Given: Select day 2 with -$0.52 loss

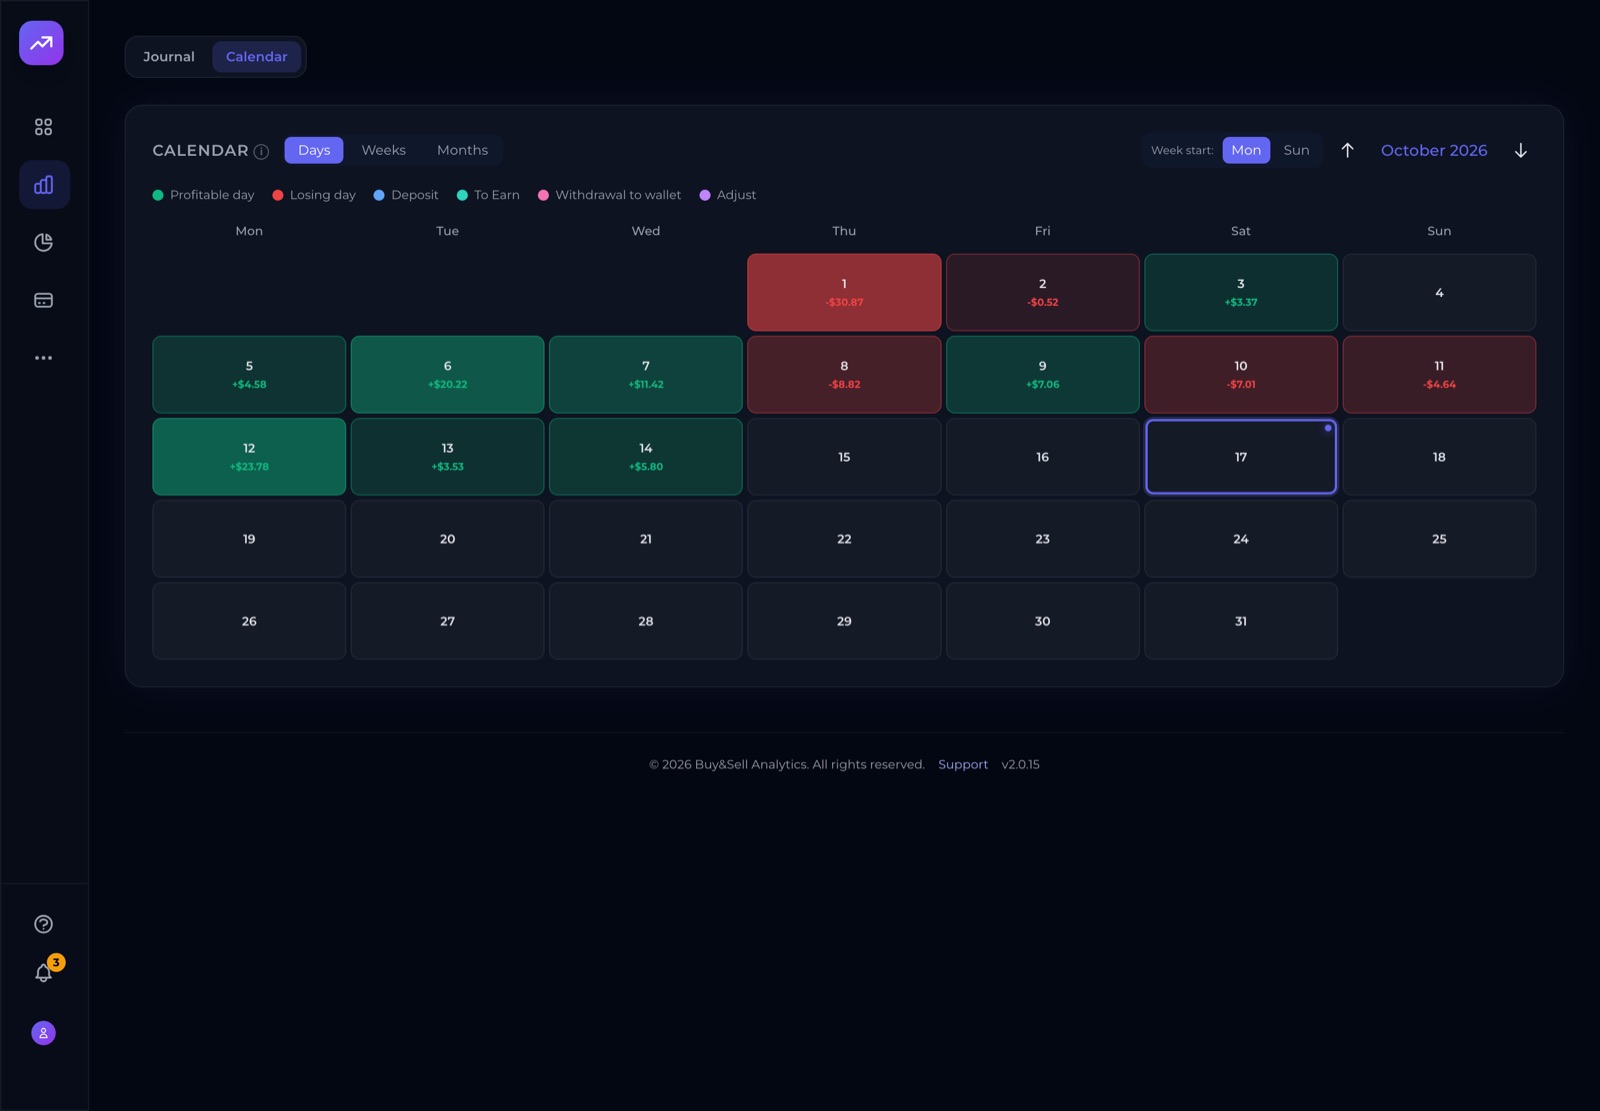Looking at the screenshot, I should click(1042, 292).
